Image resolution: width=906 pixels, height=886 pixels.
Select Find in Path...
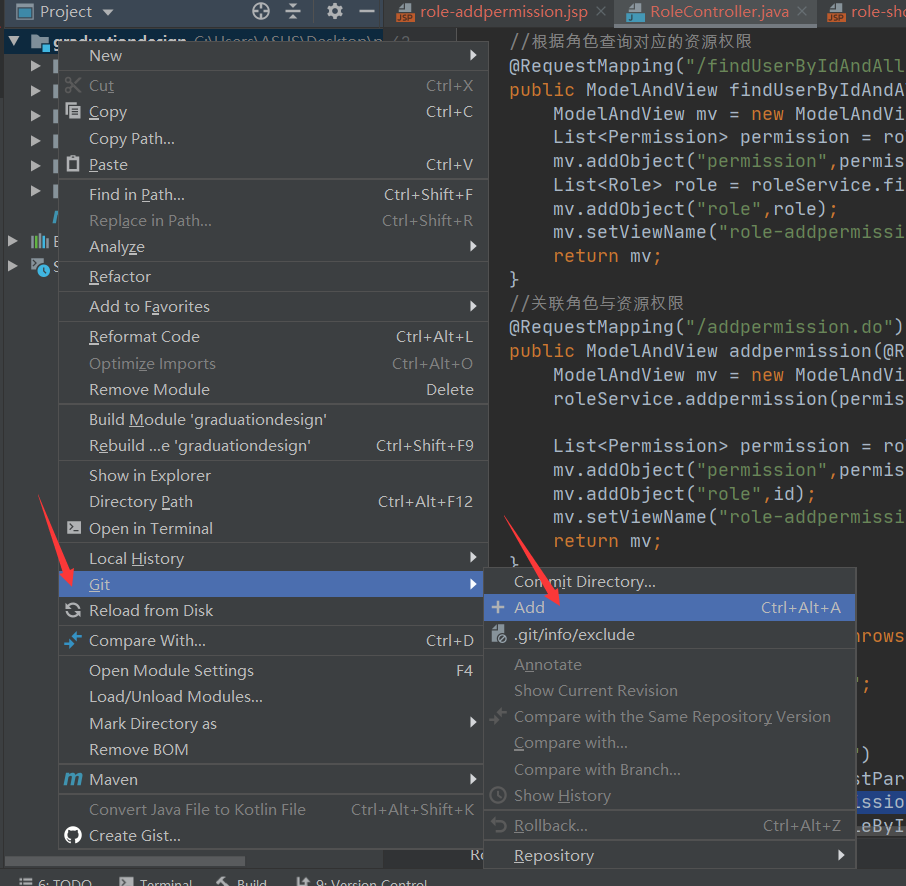pos(273,195)
